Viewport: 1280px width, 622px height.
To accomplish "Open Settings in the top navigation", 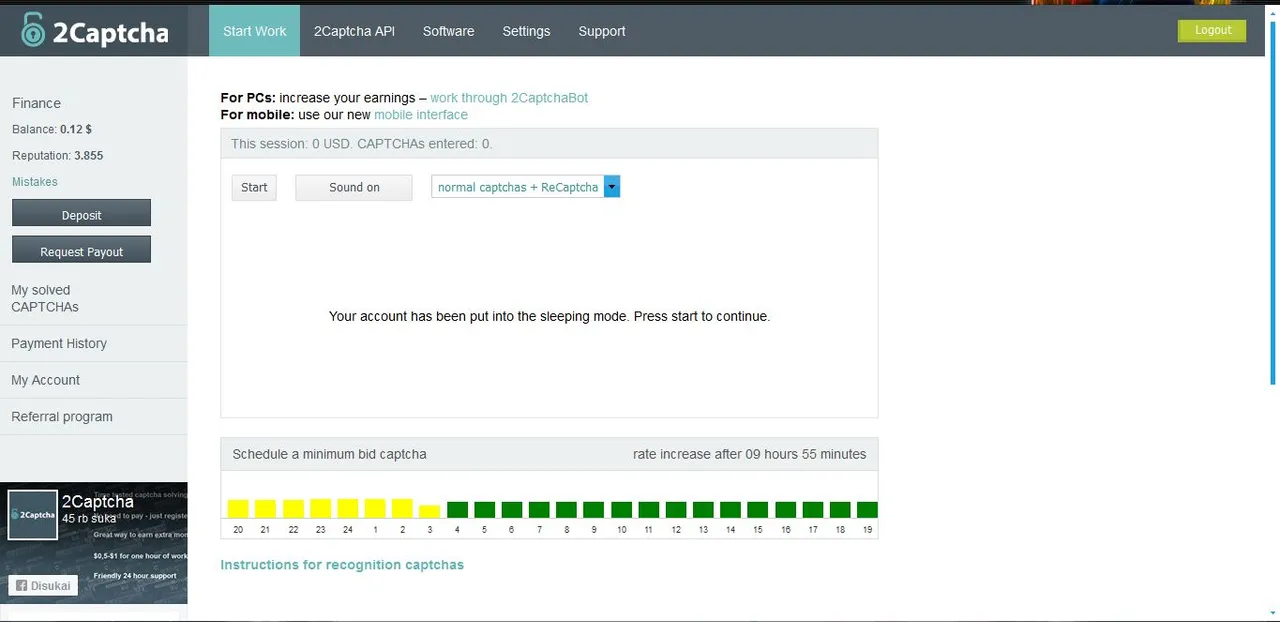I will (526, 31).
